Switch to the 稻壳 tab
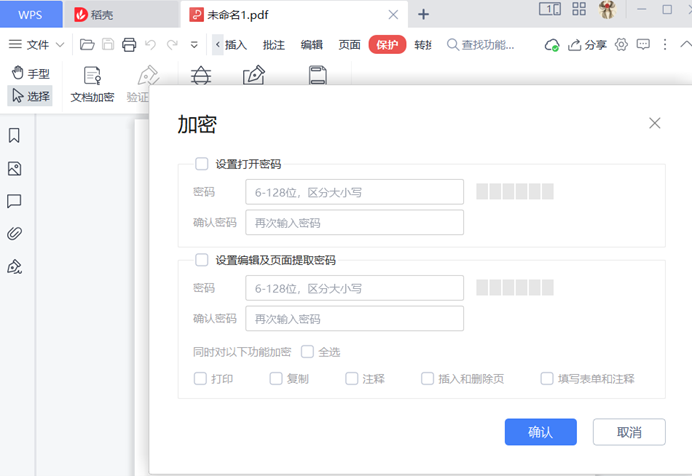Viewport: 692px width, 476px height. (x=121, y=14)
